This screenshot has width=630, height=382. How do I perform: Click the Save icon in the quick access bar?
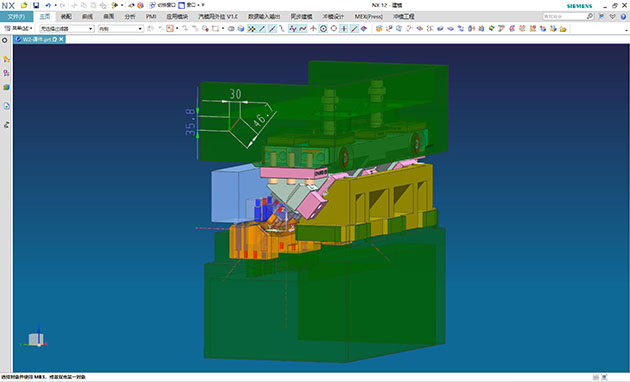[36, 5]
